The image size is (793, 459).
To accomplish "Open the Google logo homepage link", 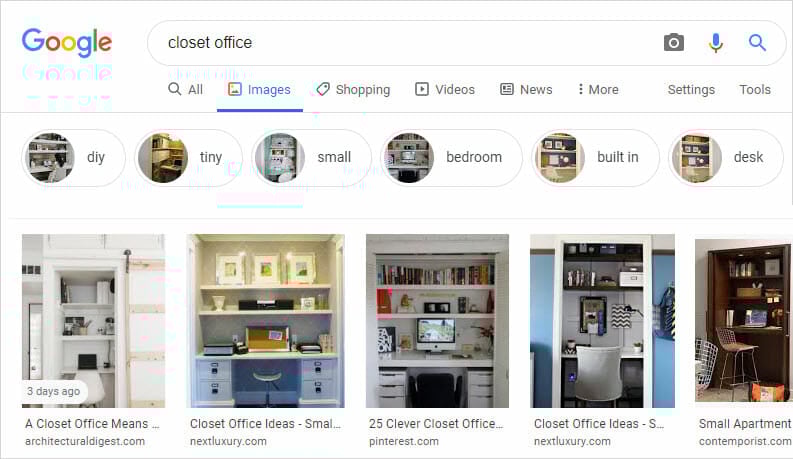I will (67, 42).
